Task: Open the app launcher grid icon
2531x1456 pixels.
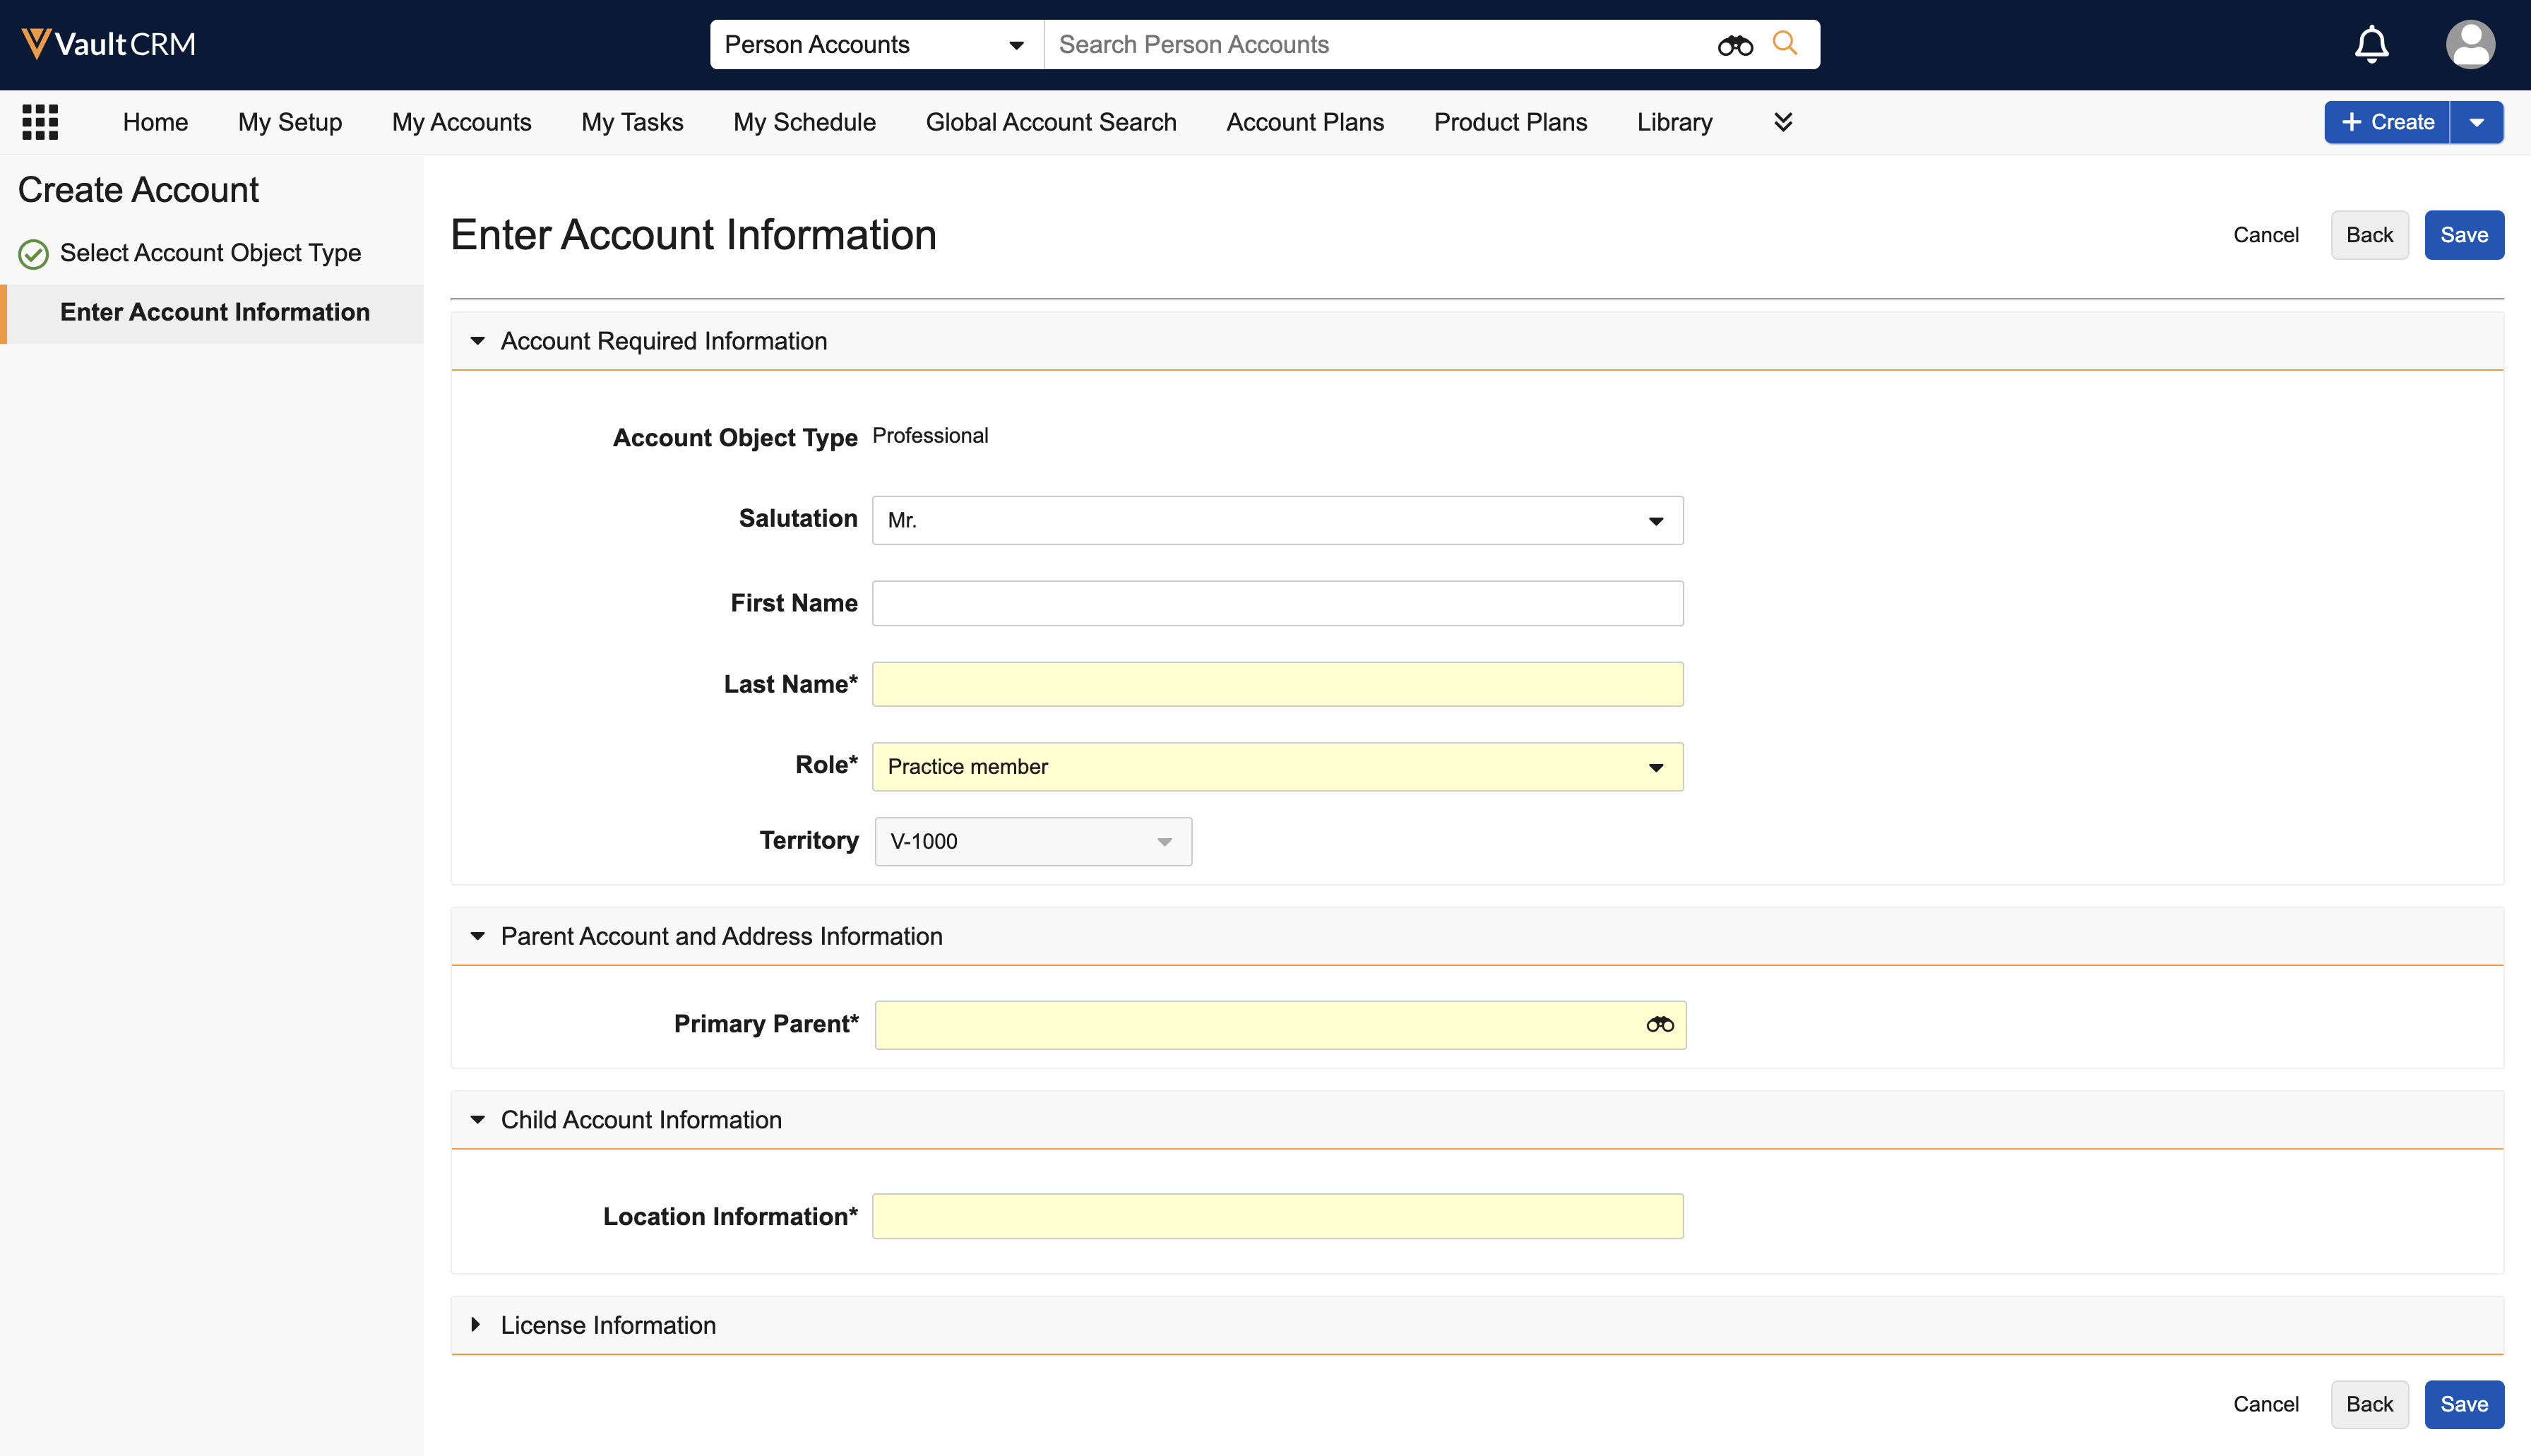Action: 40,122
